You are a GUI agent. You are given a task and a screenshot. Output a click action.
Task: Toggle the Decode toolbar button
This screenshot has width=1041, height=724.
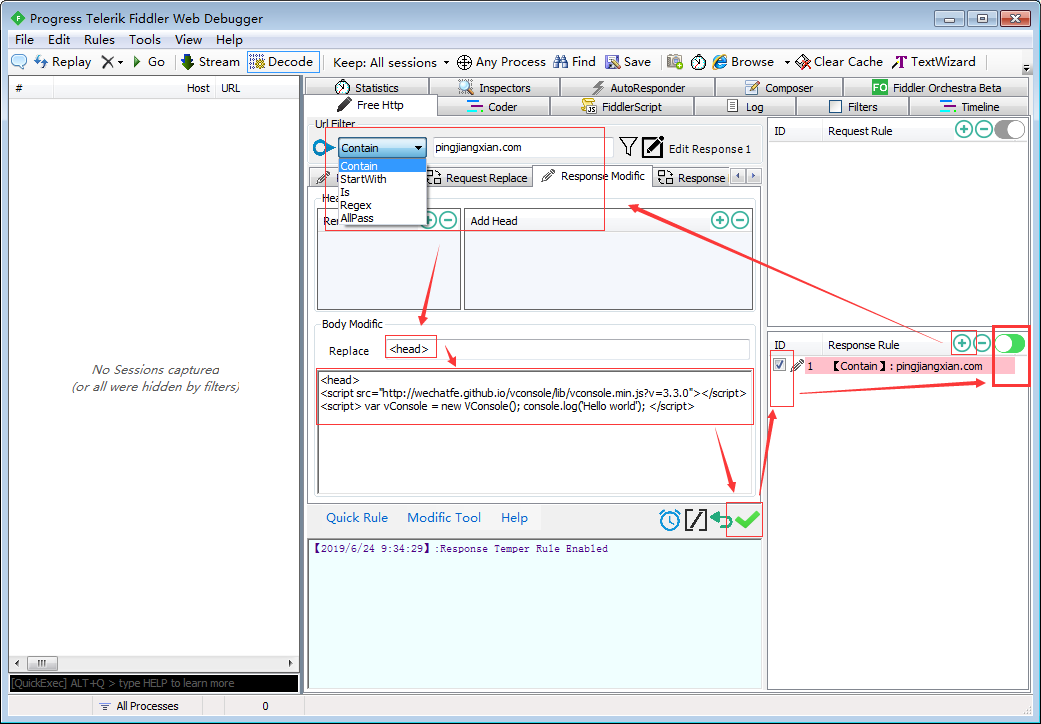coord(283,62)
